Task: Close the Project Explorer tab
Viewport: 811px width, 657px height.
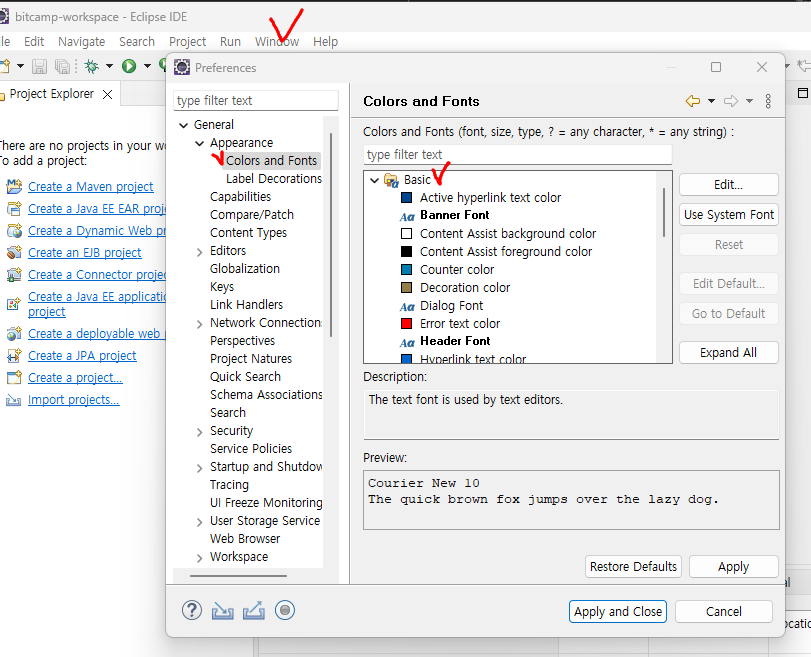Action: click(x=108, y=94)
